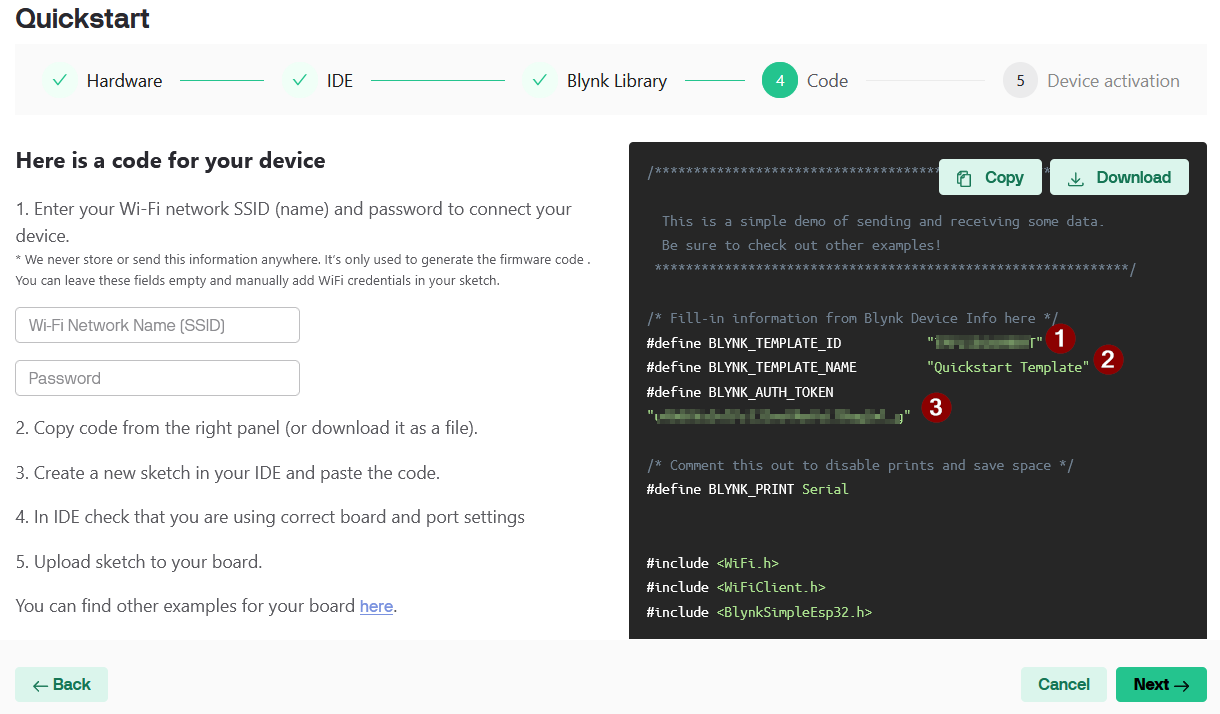The width and height of the screenshot is (1220, 714).
Task: Open the 'here' examples link
Action: point(376,606)
